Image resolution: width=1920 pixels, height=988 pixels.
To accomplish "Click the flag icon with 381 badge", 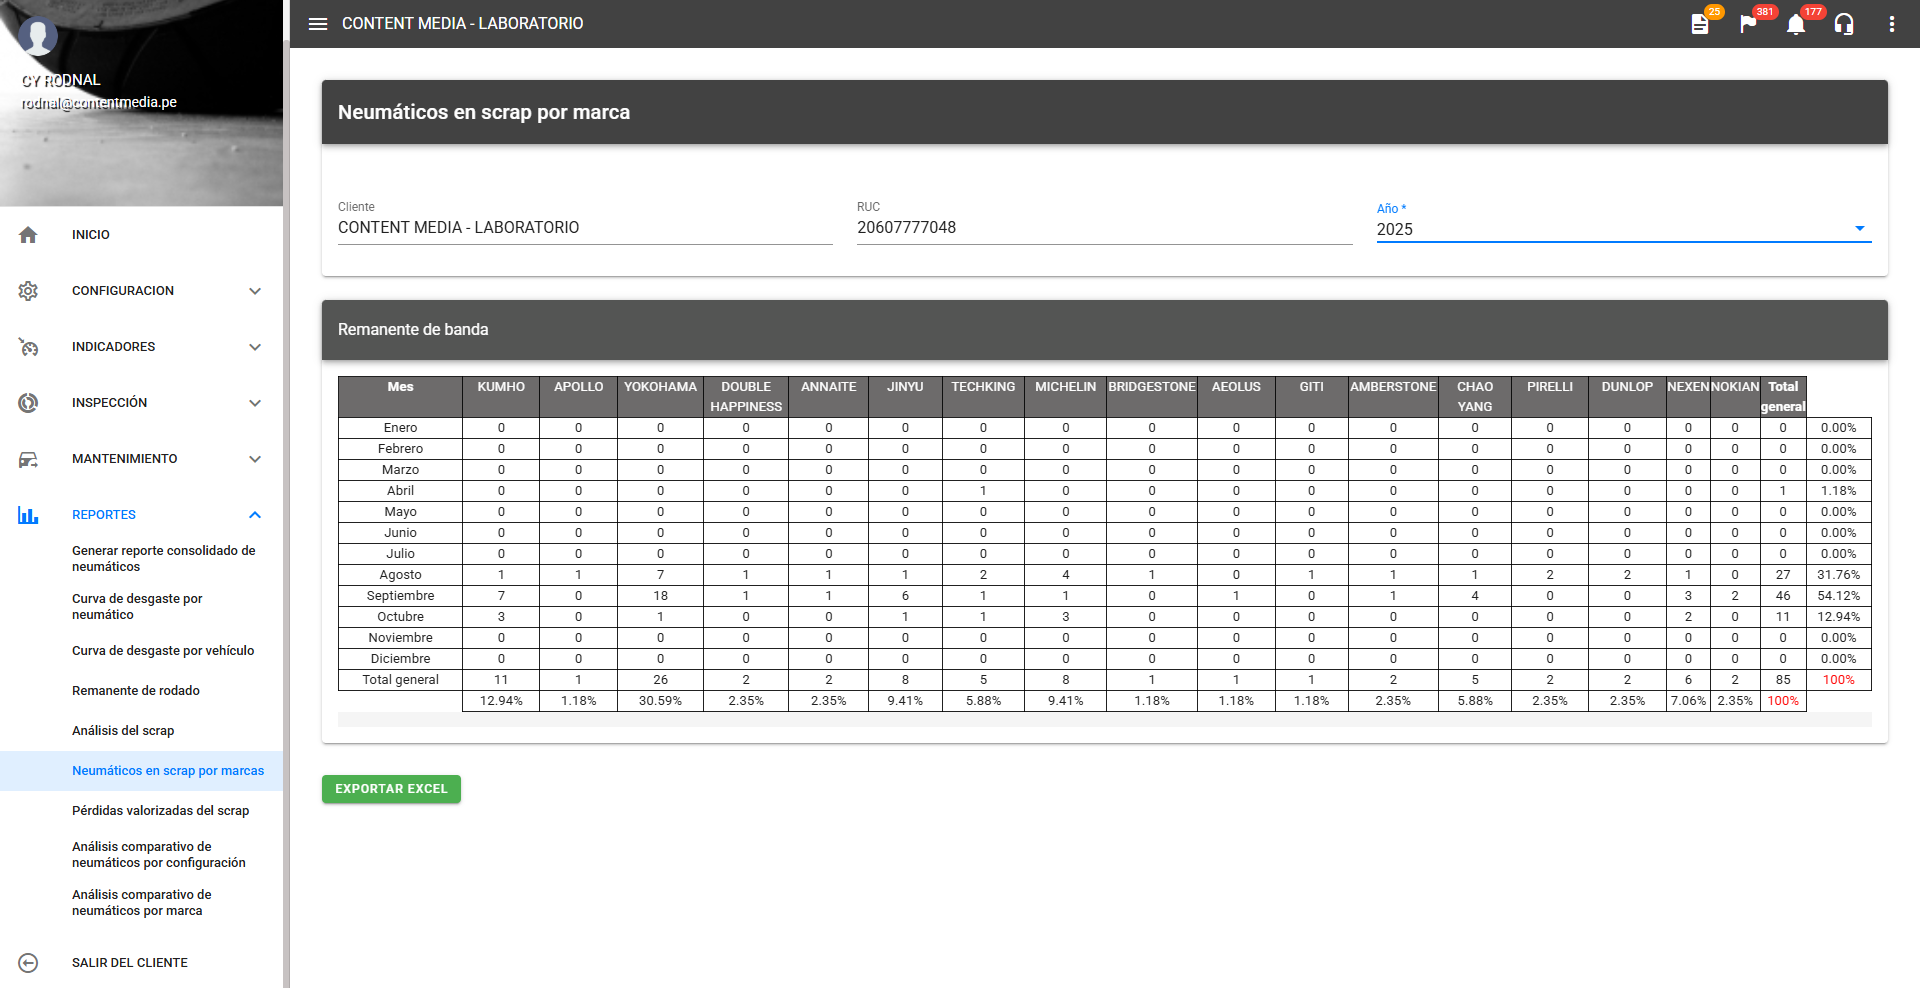I will (1748, 24).
